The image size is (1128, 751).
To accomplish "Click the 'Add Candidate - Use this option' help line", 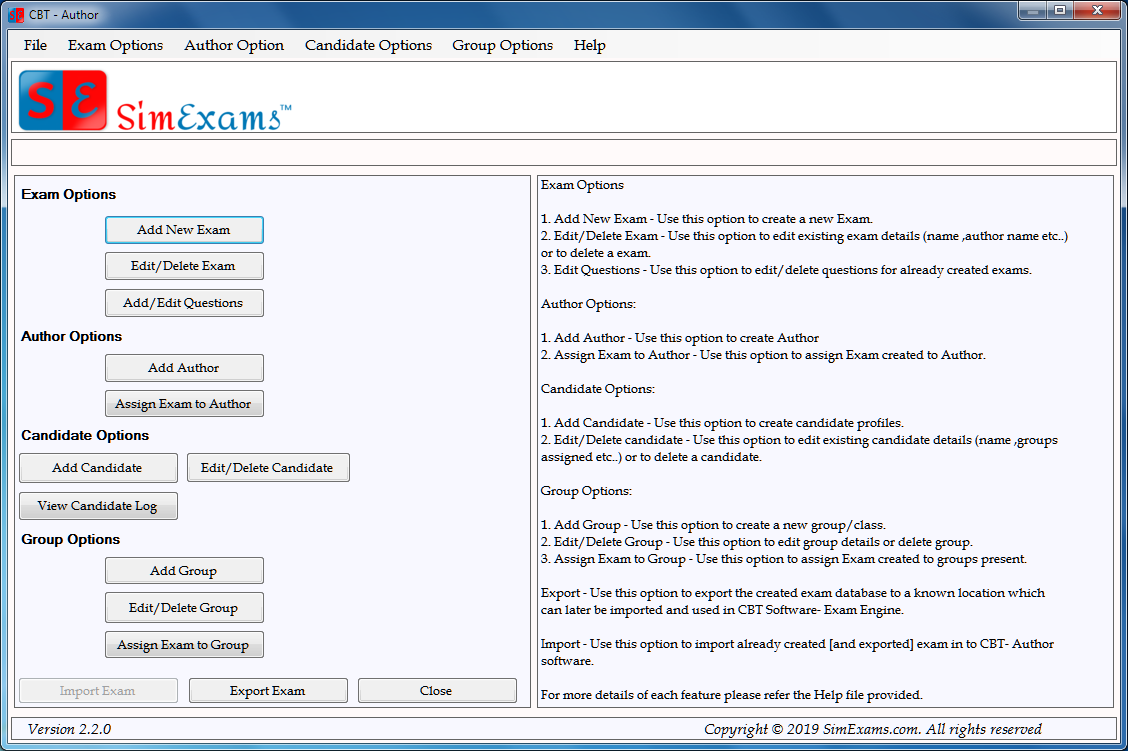I will click(x=722, y=423).
